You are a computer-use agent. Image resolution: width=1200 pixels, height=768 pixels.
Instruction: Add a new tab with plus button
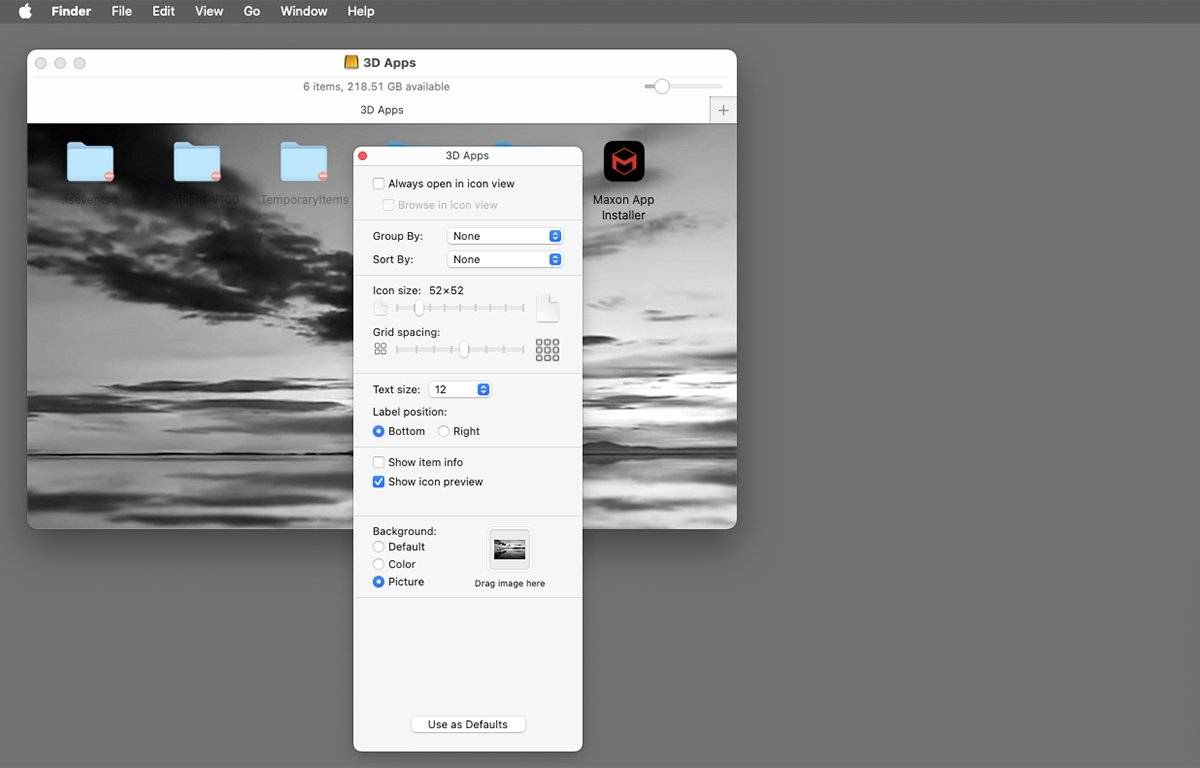pyautogui.click(x=723, y=110)
